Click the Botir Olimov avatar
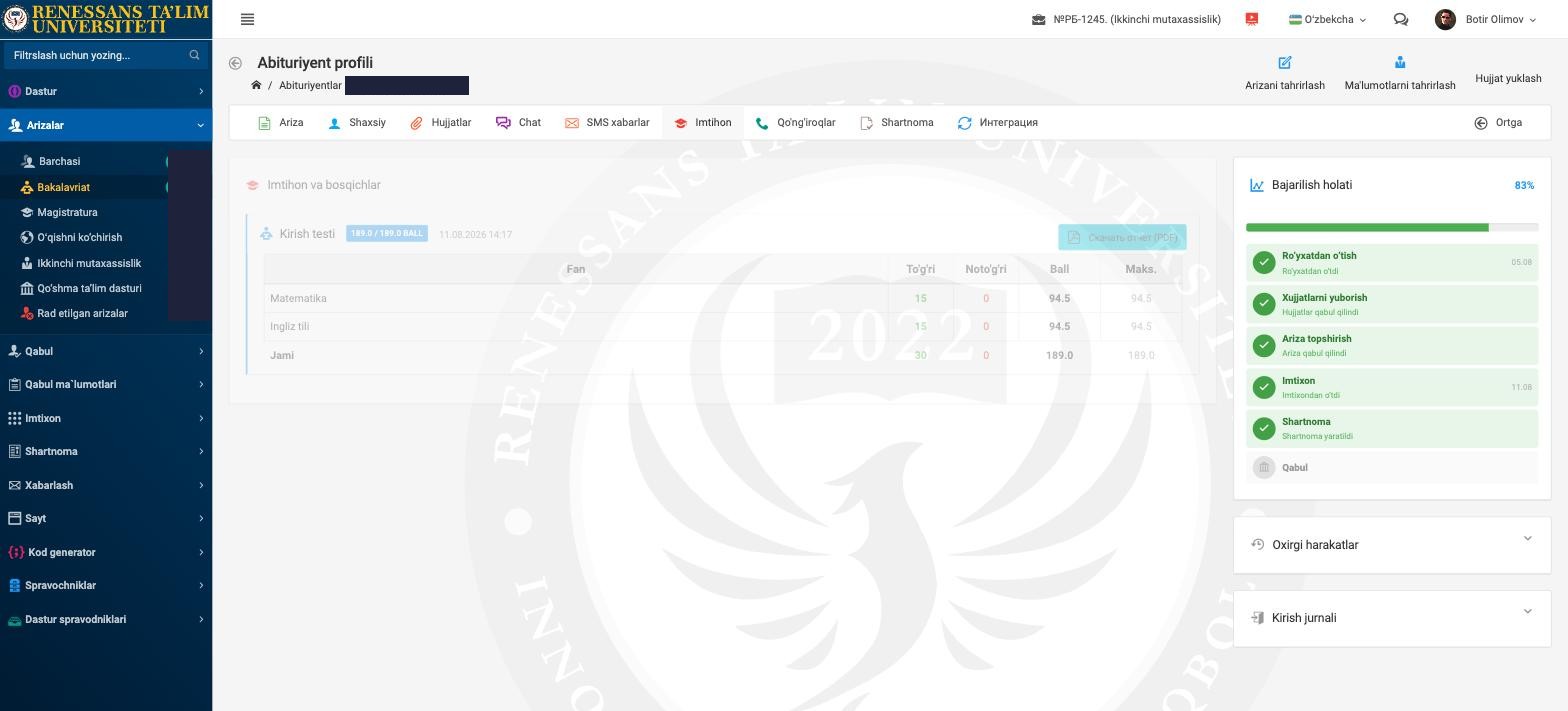Viewport: 1568px width, 711px height. (1445, 19)
